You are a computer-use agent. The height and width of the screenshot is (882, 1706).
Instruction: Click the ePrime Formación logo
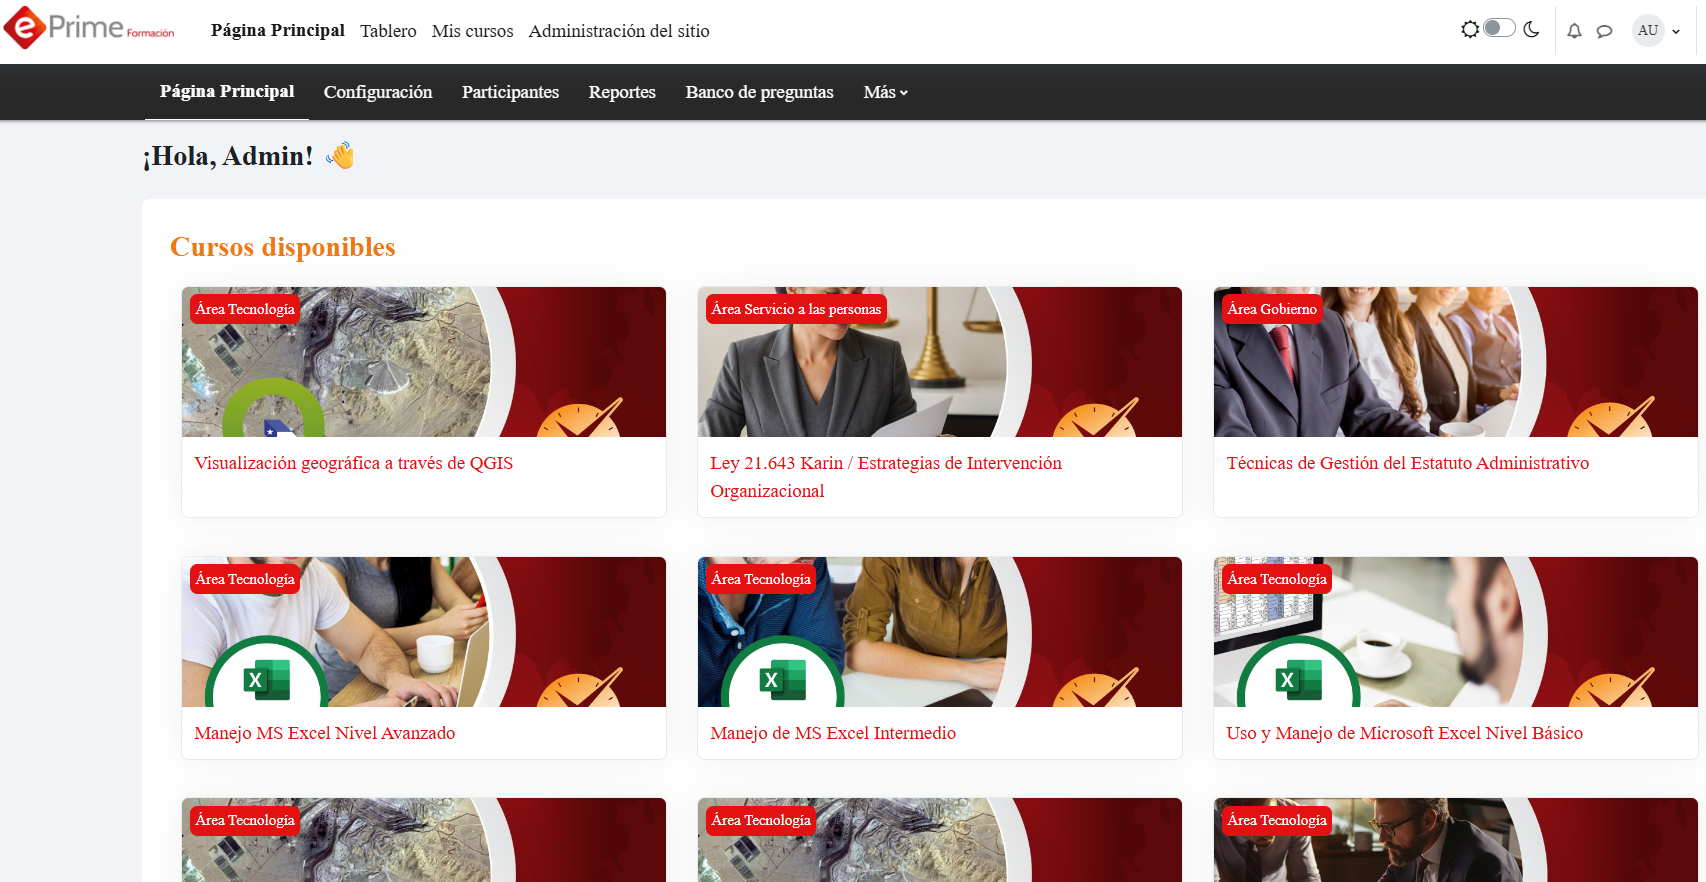click(90, 27)
